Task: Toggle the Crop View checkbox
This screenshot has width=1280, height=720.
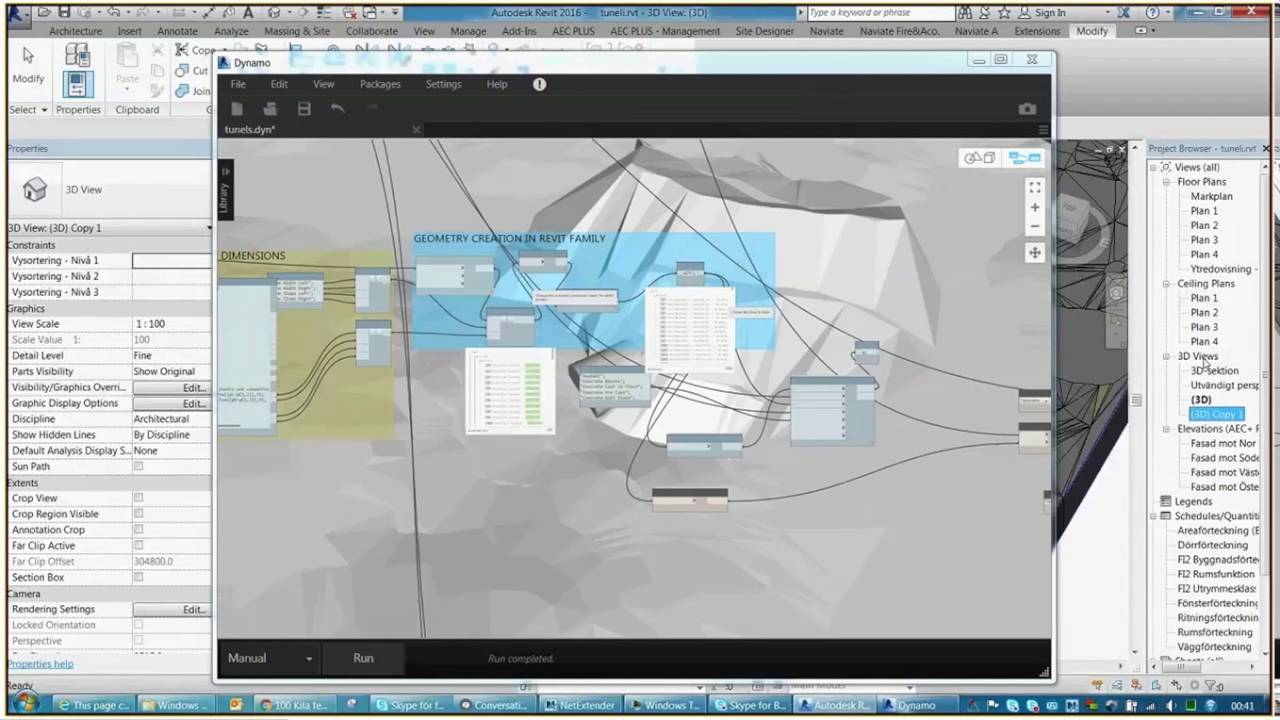Action: pyautogui.click(x=138, y=498)
